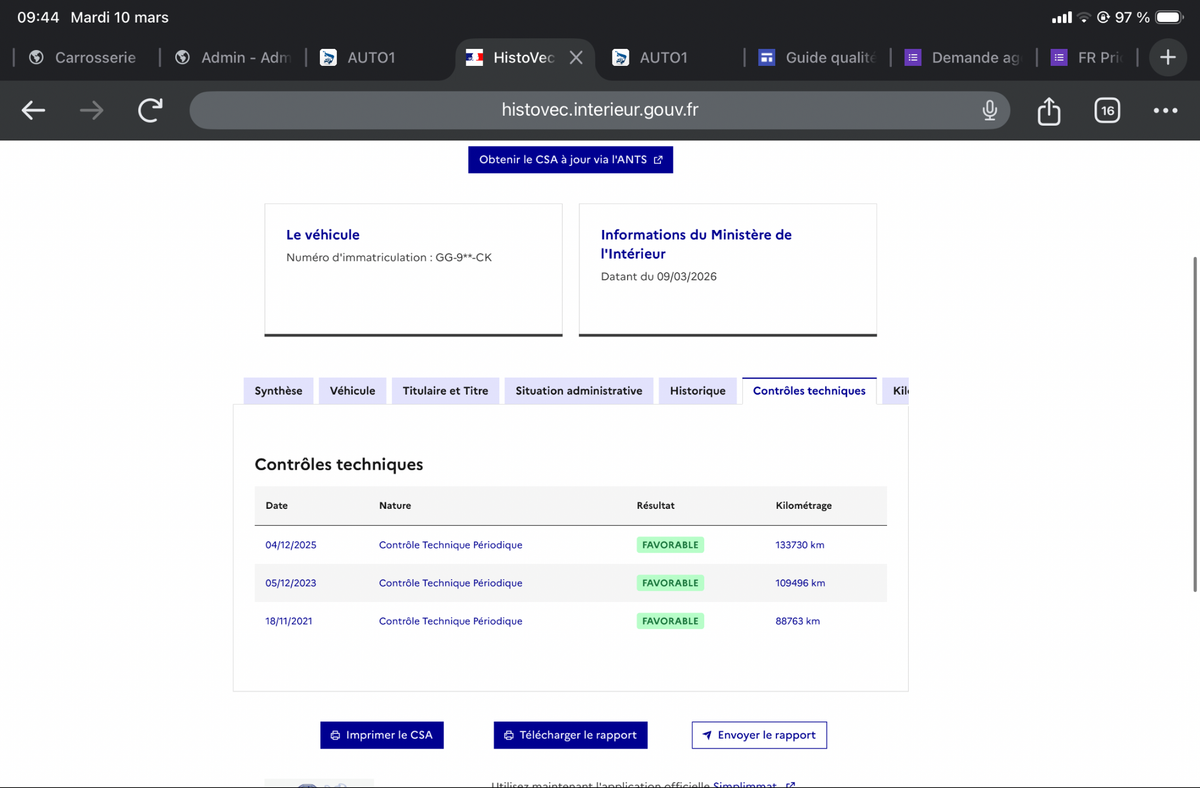Open the Historique tab

click(x=698, y=391)
